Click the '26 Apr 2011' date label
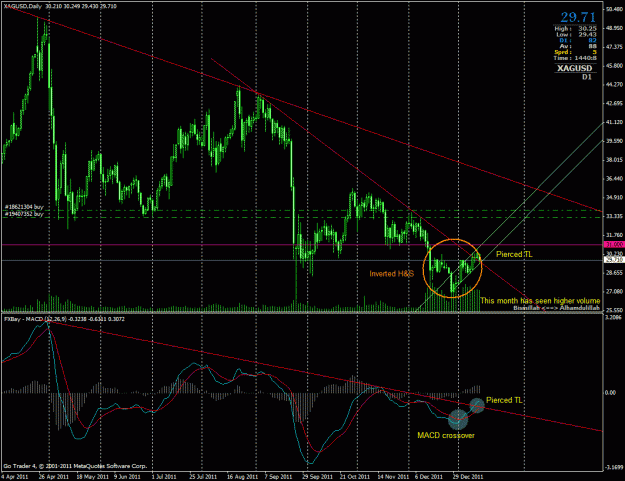This screenshot has width=625, height=481. (54, 477)
